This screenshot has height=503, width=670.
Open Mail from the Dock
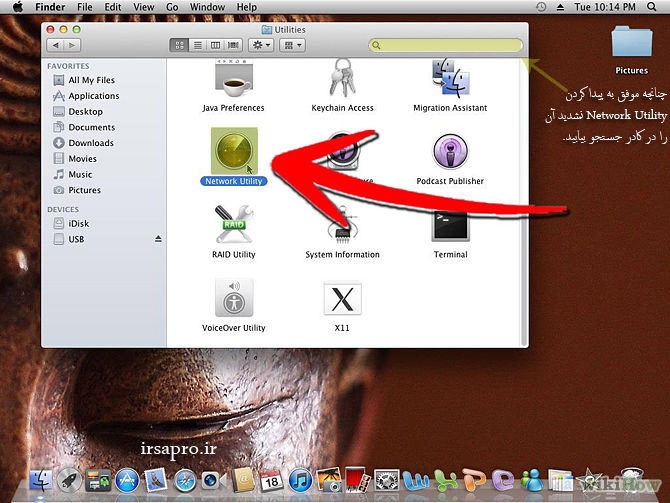[x=156, y=480]
